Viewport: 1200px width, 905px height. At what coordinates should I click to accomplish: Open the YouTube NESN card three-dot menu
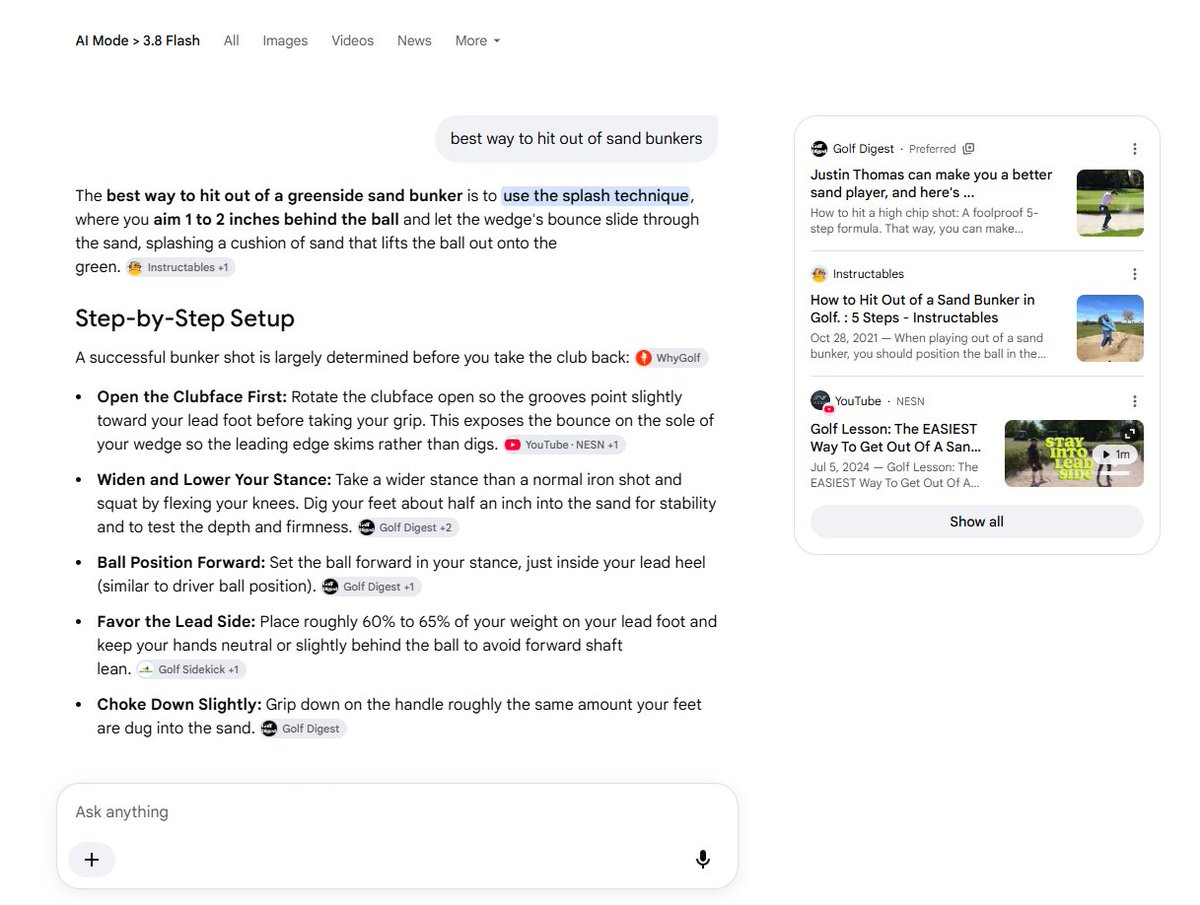pos(1134,401)
